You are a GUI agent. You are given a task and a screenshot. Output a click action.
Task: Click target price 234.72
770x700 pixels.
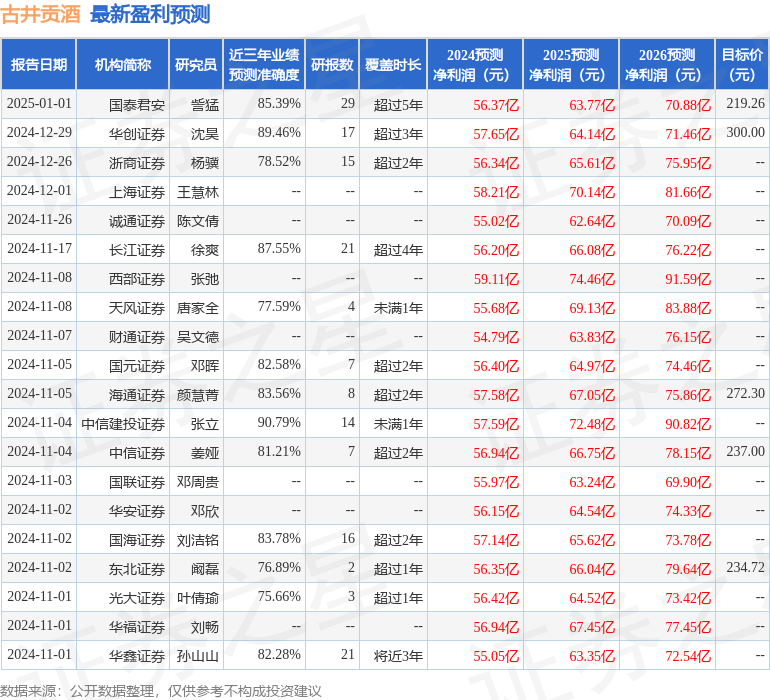[745, 567]
